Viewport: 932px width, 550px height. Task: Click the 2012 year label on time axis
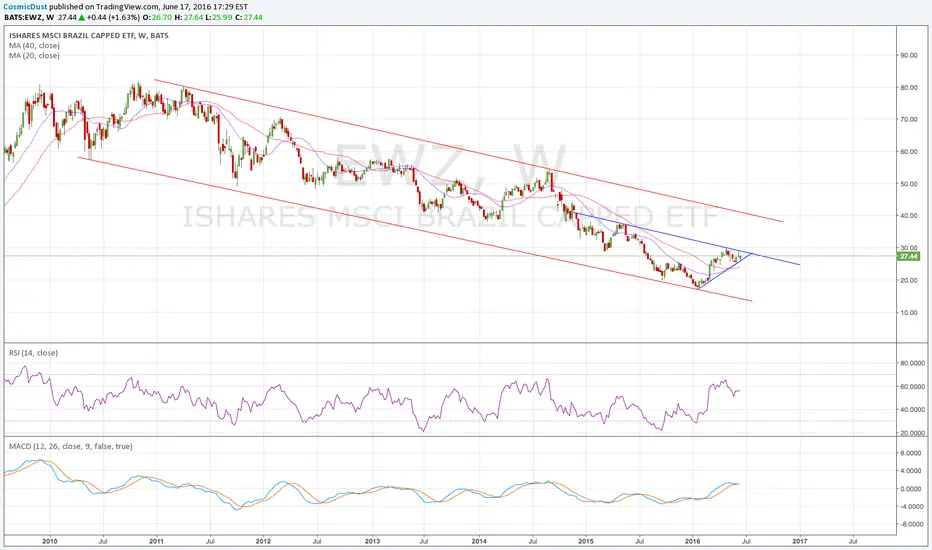pyautogui.click(x=263, y=542)
